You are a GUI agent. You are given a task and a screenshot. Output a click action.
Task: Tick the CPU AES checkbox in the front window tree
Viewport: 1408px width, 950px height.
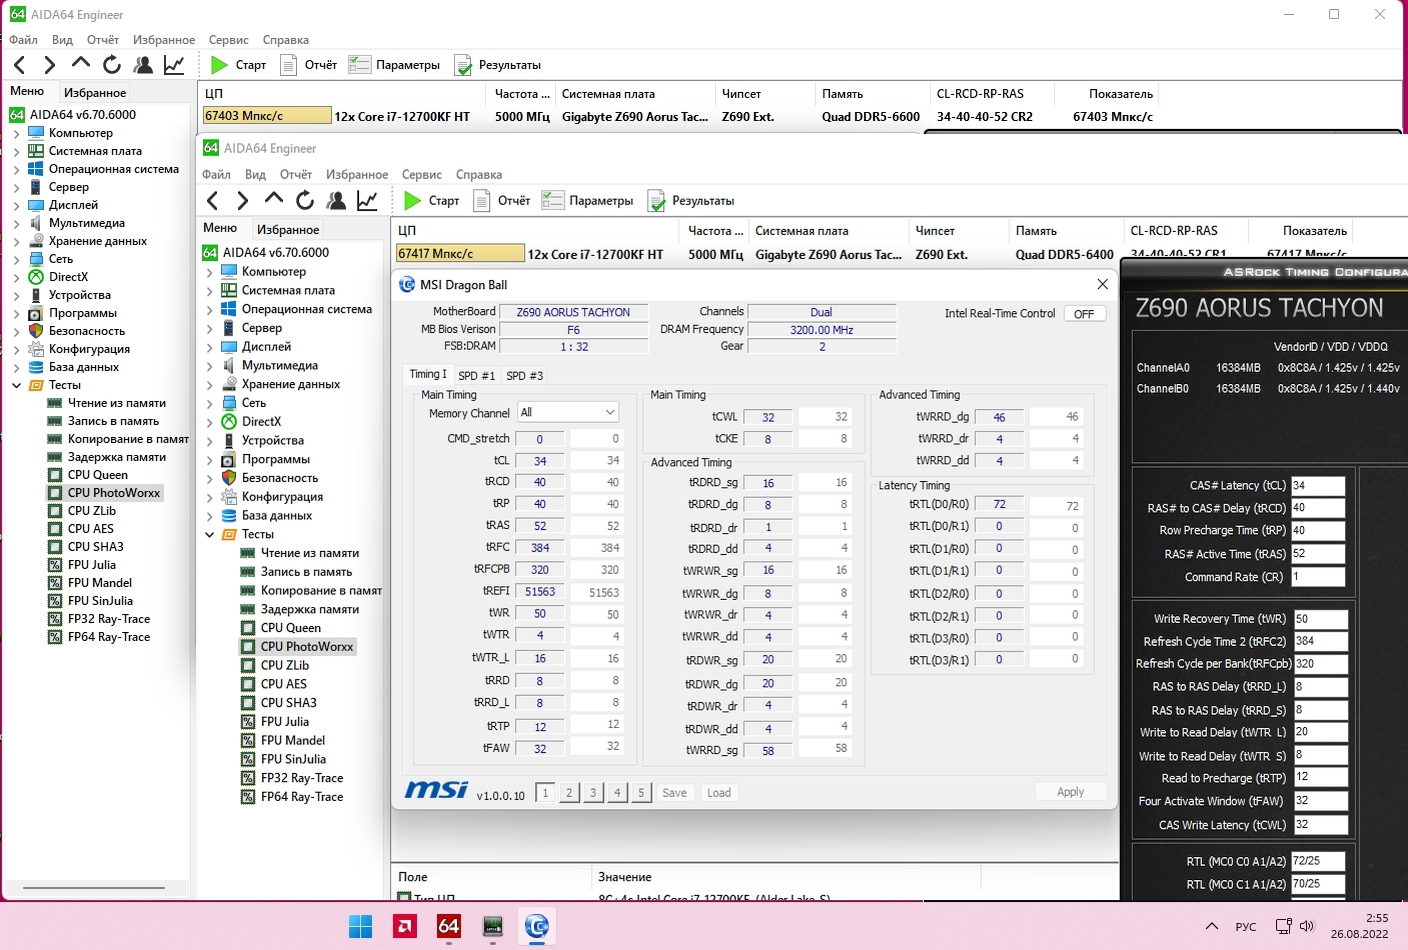(248, 684)
